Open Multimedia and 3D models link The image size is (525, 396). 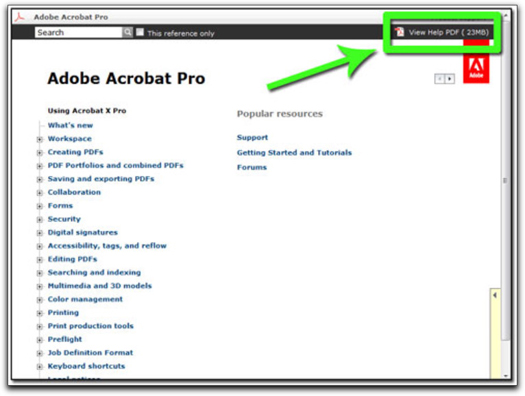99,286
